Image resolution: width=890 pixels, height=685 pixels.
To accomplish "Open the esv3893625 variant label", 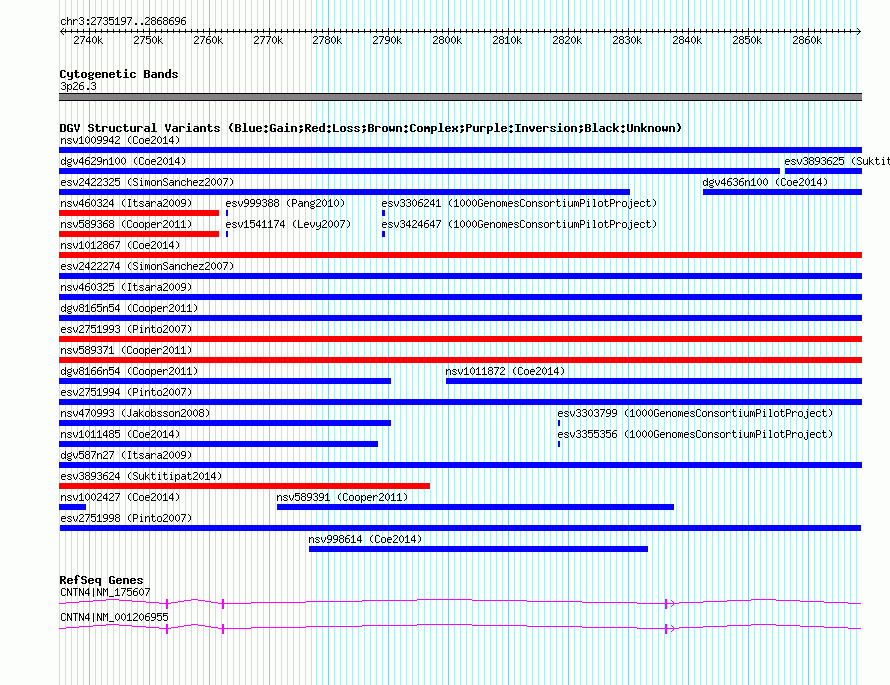I will (837, 161).
